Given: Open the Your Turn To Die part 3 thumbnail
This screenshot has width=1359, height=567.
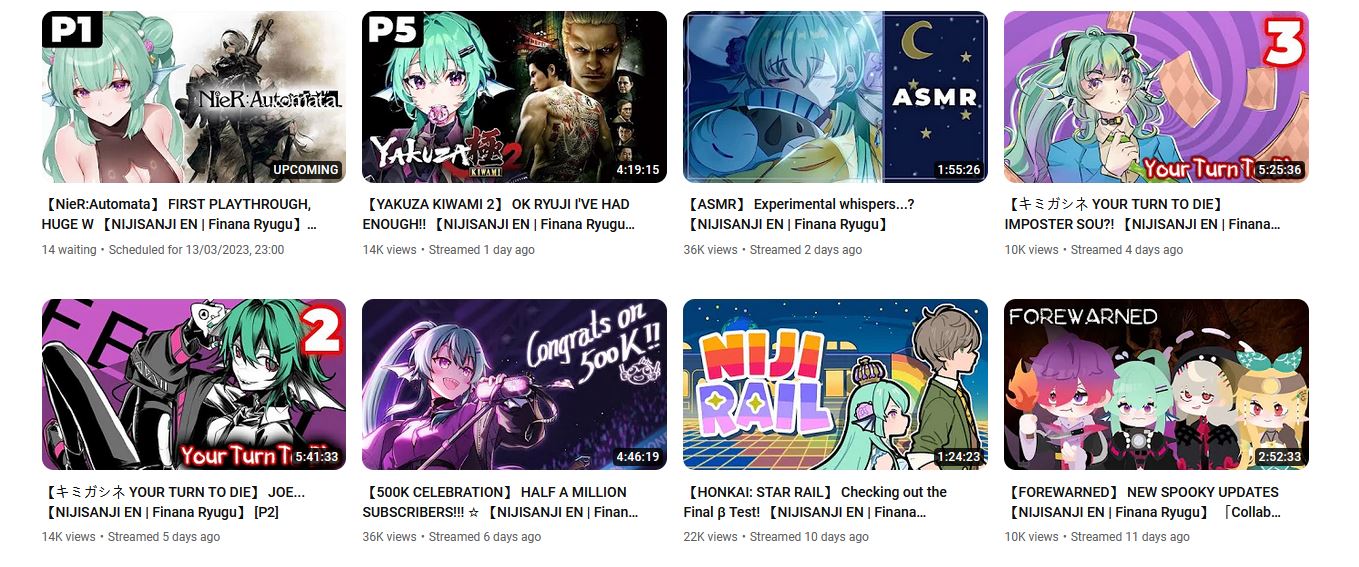Looking at the screenshot, I should pos(1156,97).
